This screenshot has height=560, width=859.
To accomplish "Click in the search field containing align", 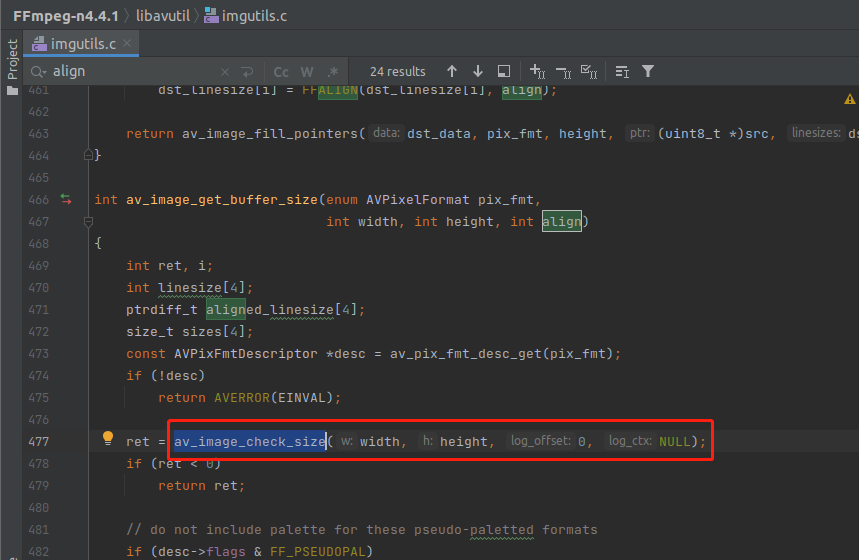I will point(130,72).
